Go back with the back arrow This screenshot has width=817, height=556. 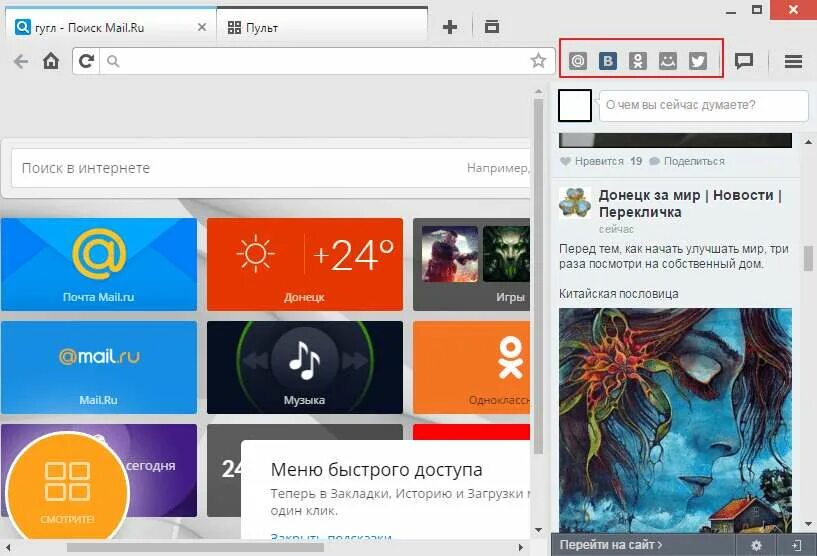21,61
